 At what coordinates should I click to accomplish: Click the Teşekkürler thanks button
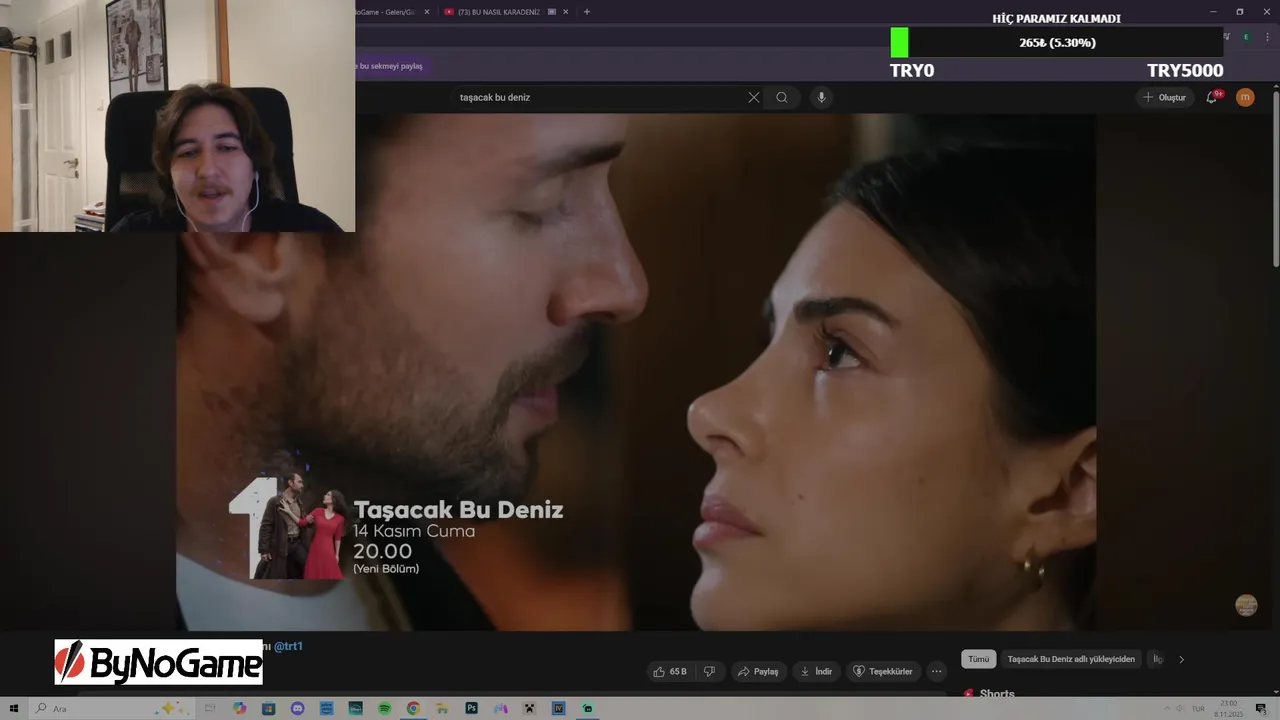click(883, 671)
